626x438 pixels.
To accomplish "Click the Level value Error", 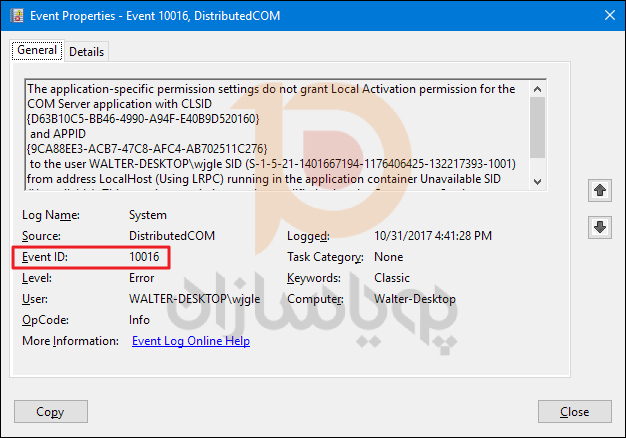I will tap(141, 278).
